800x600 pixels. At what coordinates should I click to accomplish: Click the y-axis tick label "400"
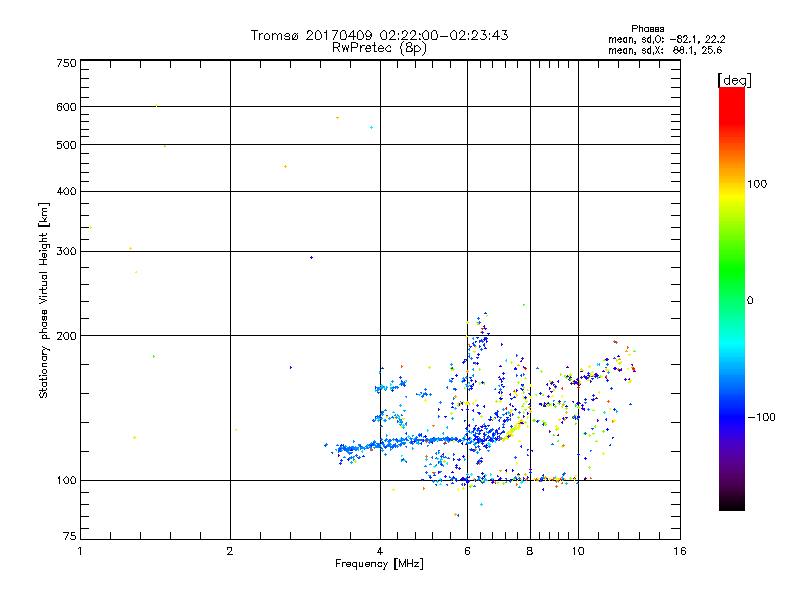(66, 191)
